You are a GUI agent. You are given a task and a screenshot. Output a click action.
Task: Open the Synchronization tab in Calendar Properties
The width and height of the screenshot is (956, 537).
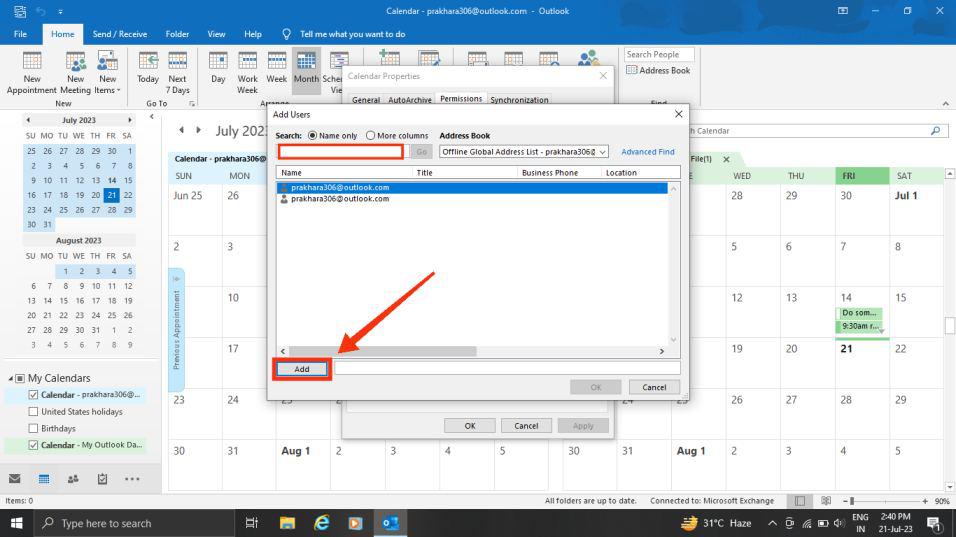pyautogui.click(x=519, y=100)
